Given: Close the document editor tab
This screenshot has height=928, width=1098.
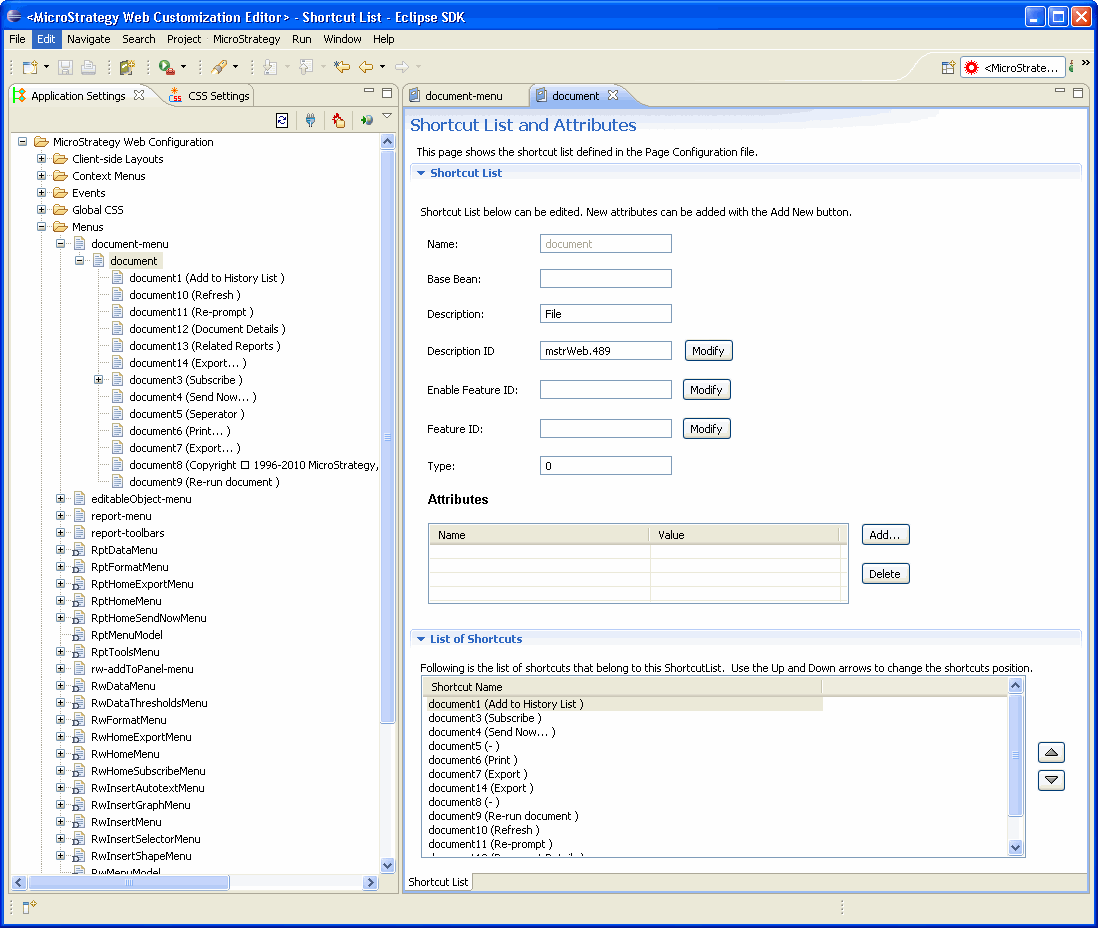Looking at the screenshot, I should pos(613,95).
